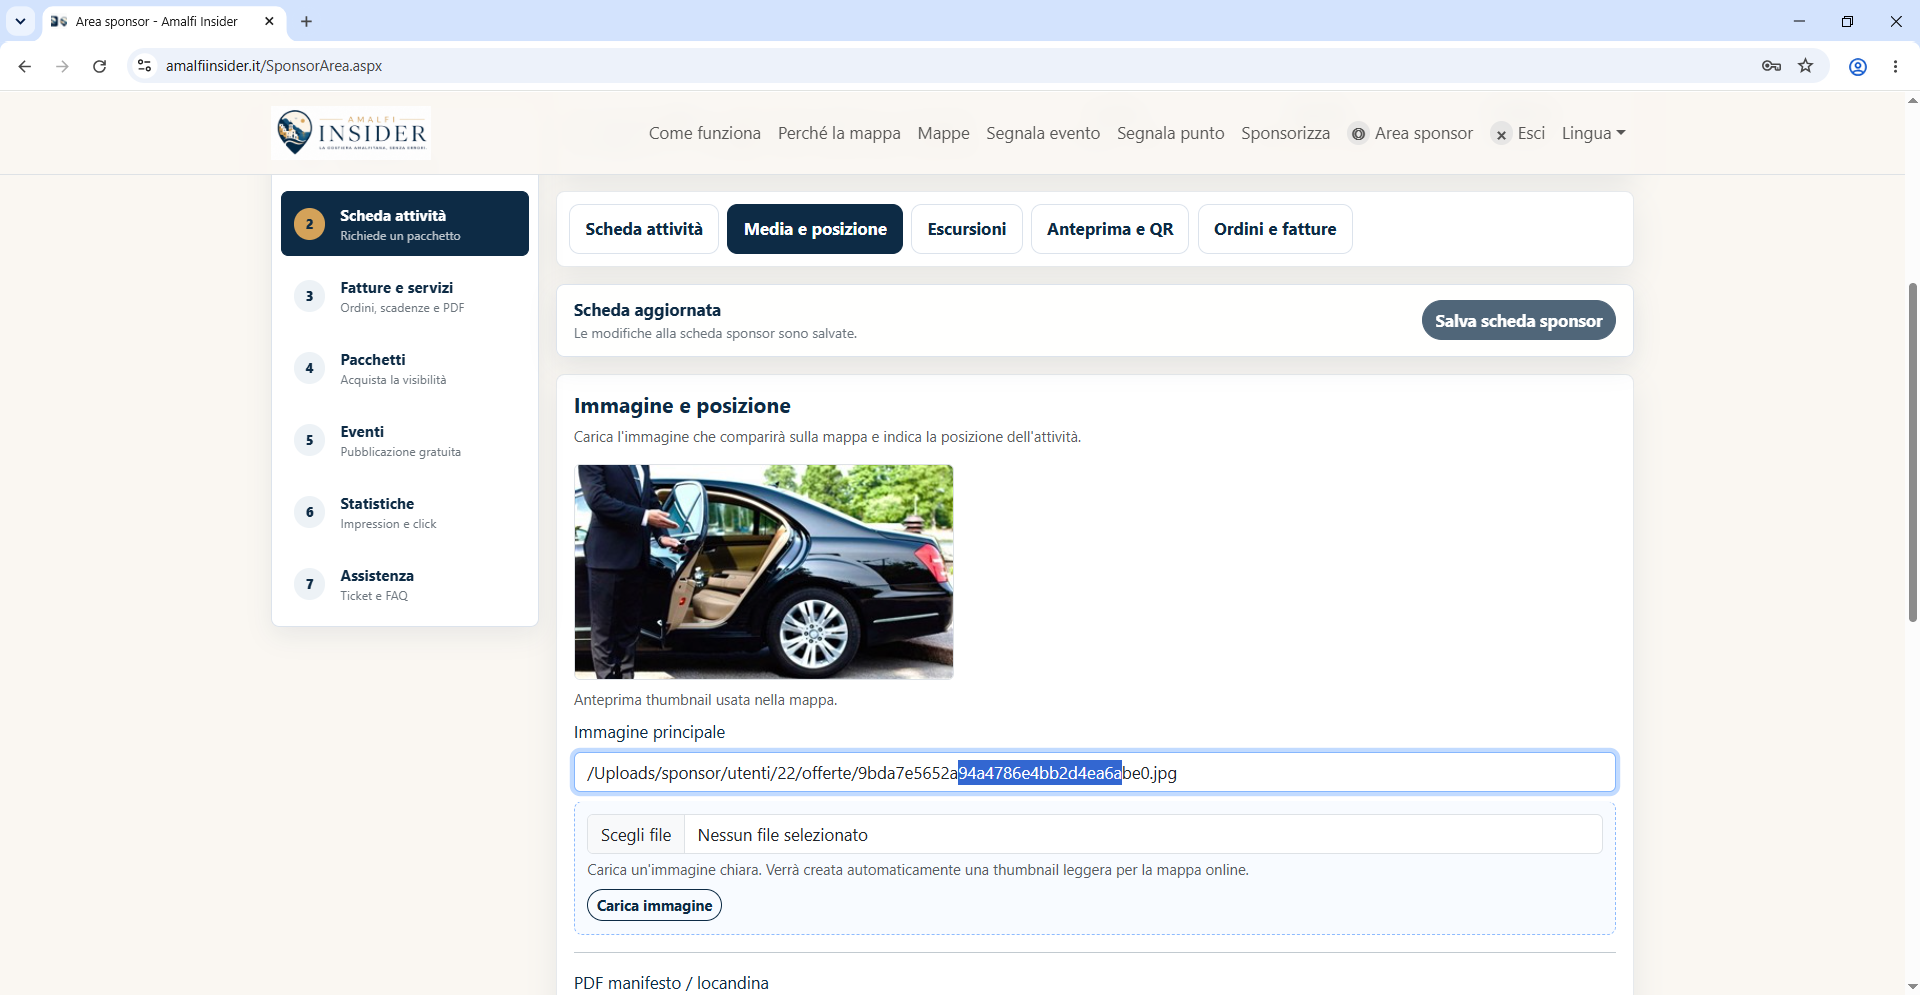
Task: Close the Area sponsor tab
Action: [269, 21]
